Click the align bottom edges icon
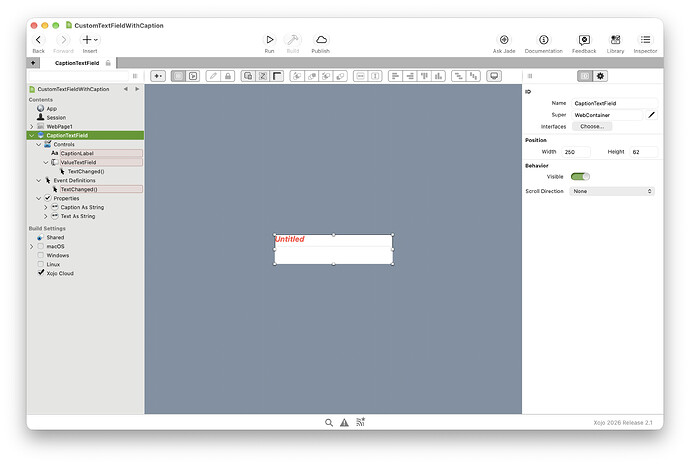Image resolution: width=690 pixels, height=464 pixels. [x=438, y=76]
